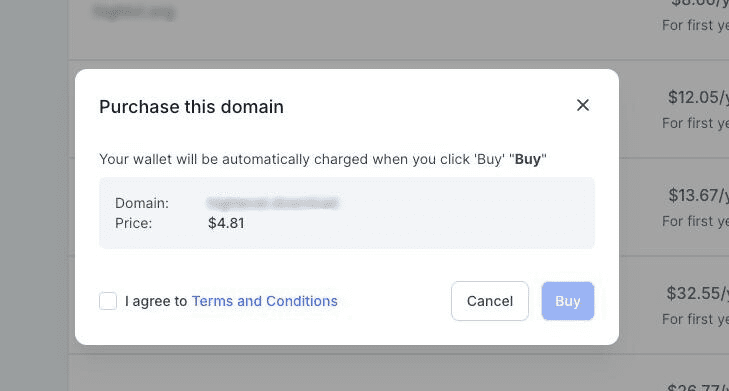
Task: Click the Purchase this domain heading
Action: coord(191,107)
